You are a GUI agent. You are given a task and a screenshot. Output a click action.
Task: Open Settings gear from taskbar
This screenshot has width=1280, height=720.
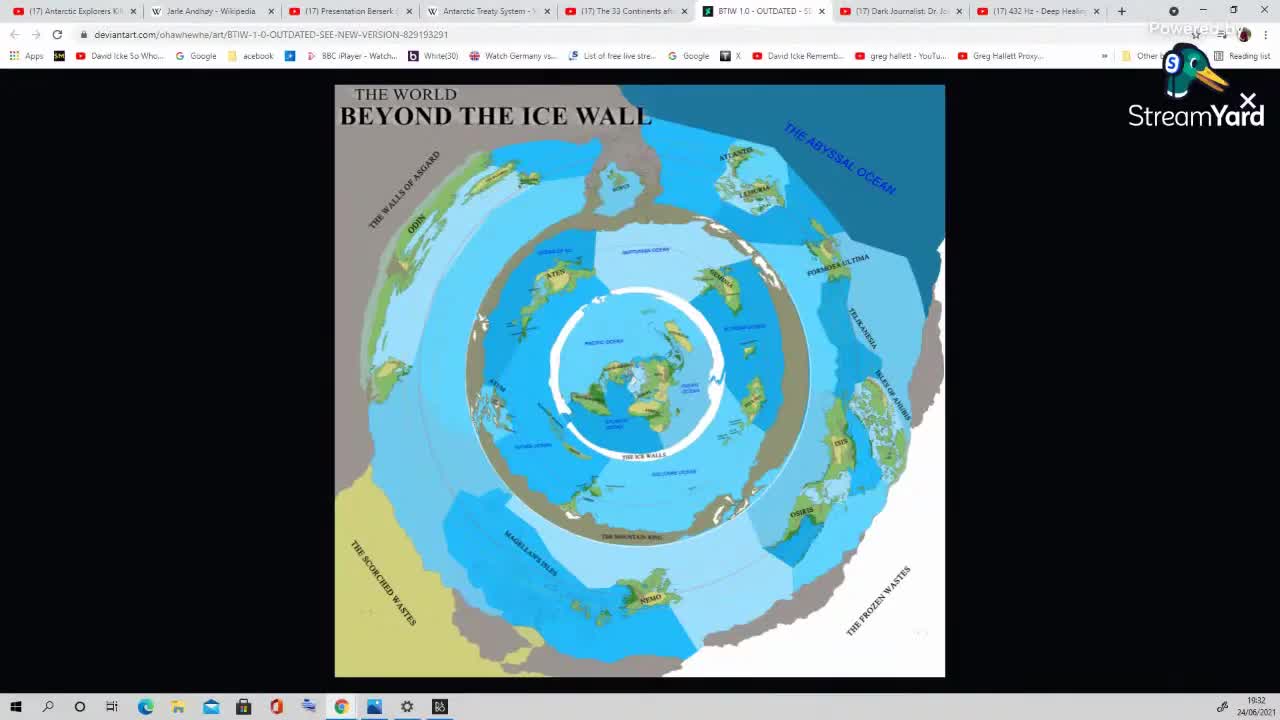tap(407, 707)
